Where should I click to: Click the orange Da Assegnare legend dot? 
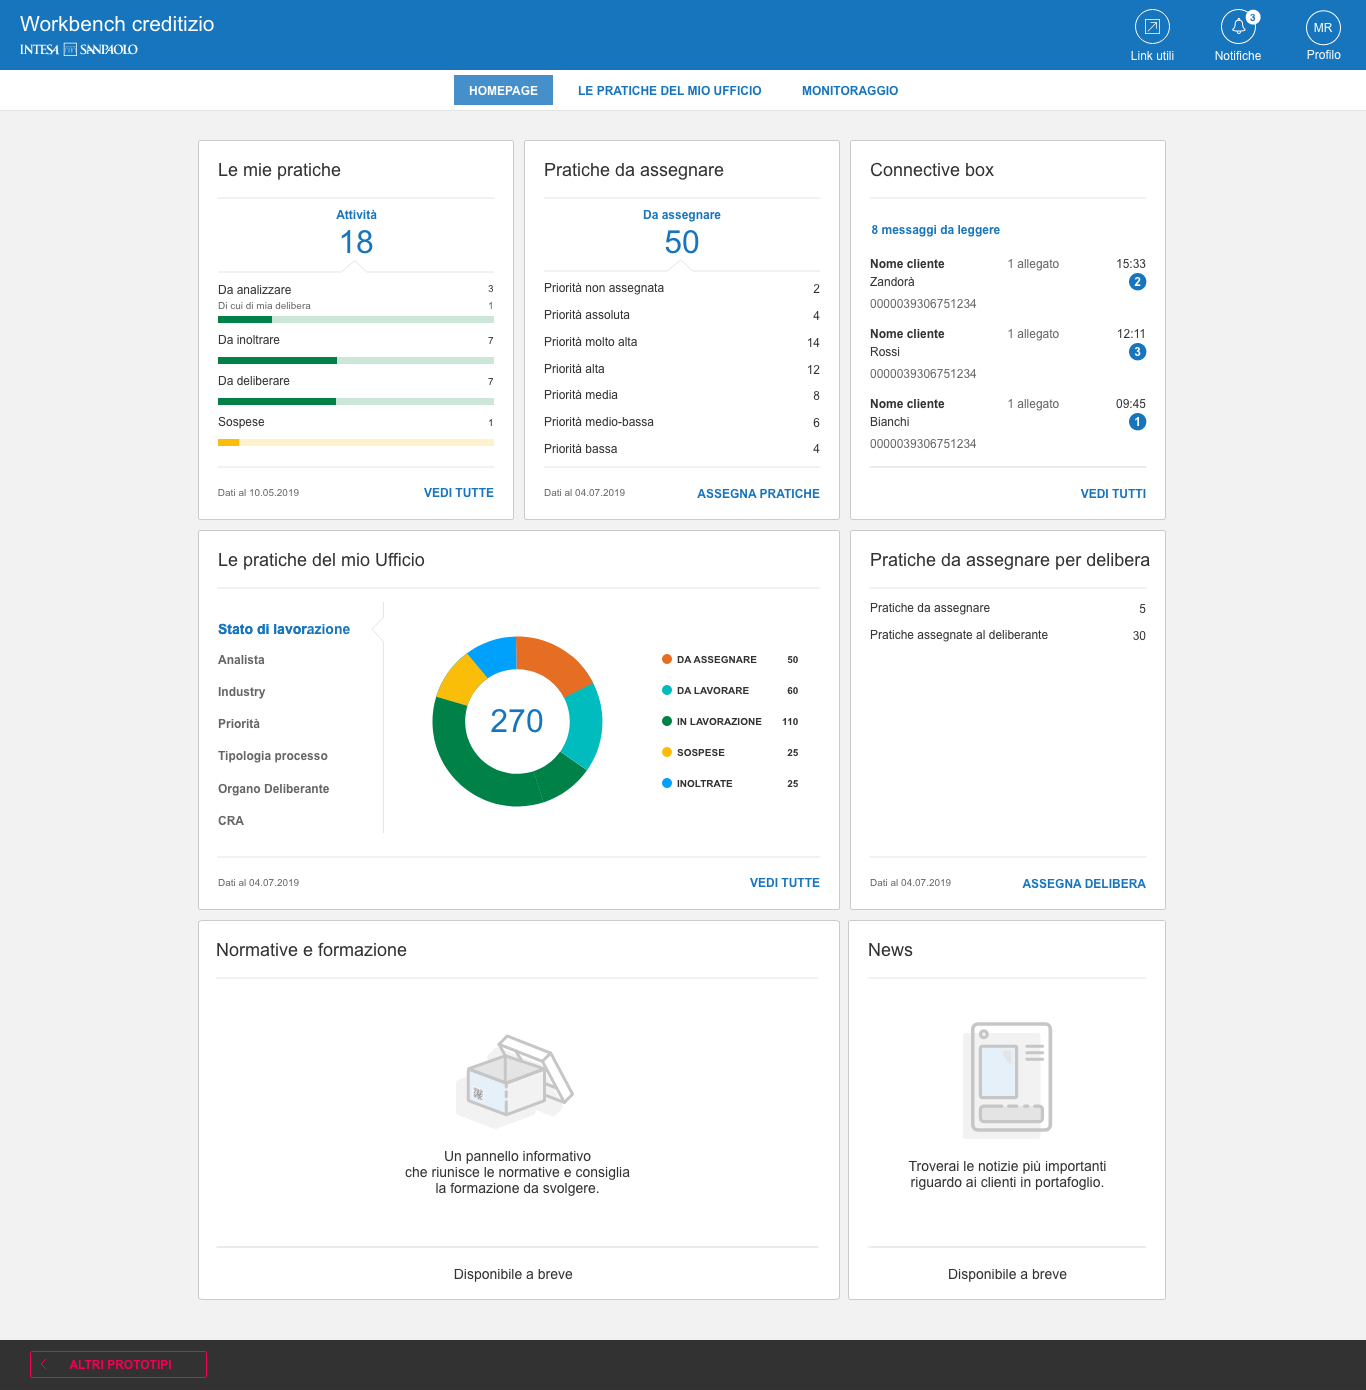click(667, 659)
